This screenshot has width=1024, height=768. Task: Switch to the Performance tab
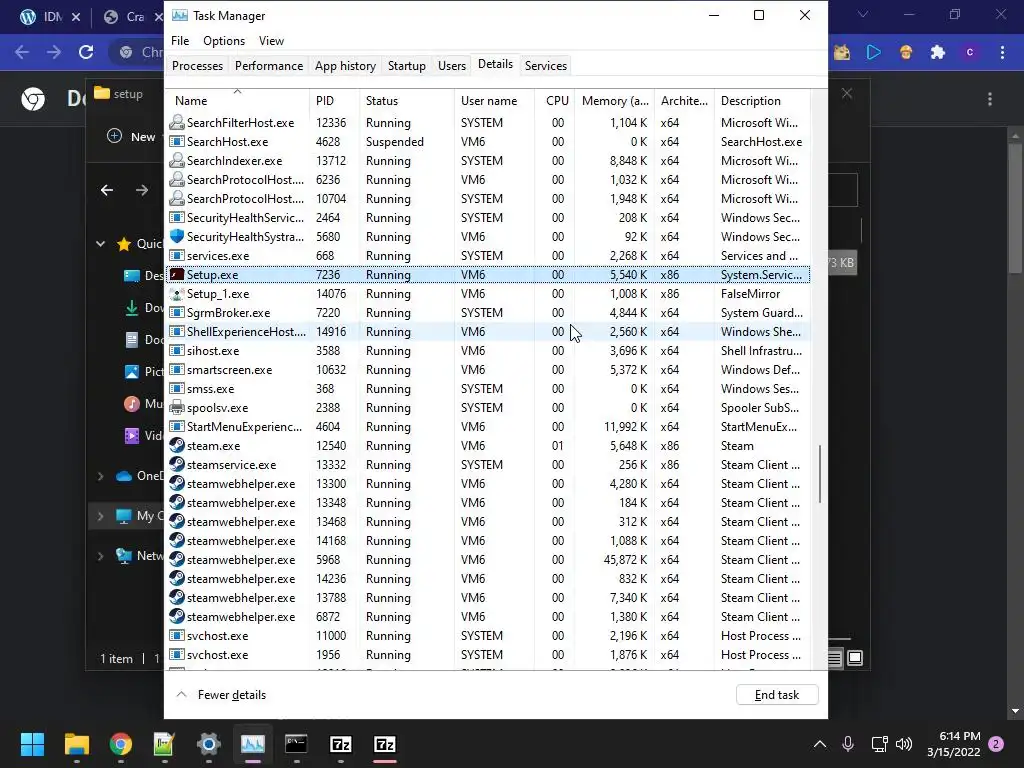point(269,65)
